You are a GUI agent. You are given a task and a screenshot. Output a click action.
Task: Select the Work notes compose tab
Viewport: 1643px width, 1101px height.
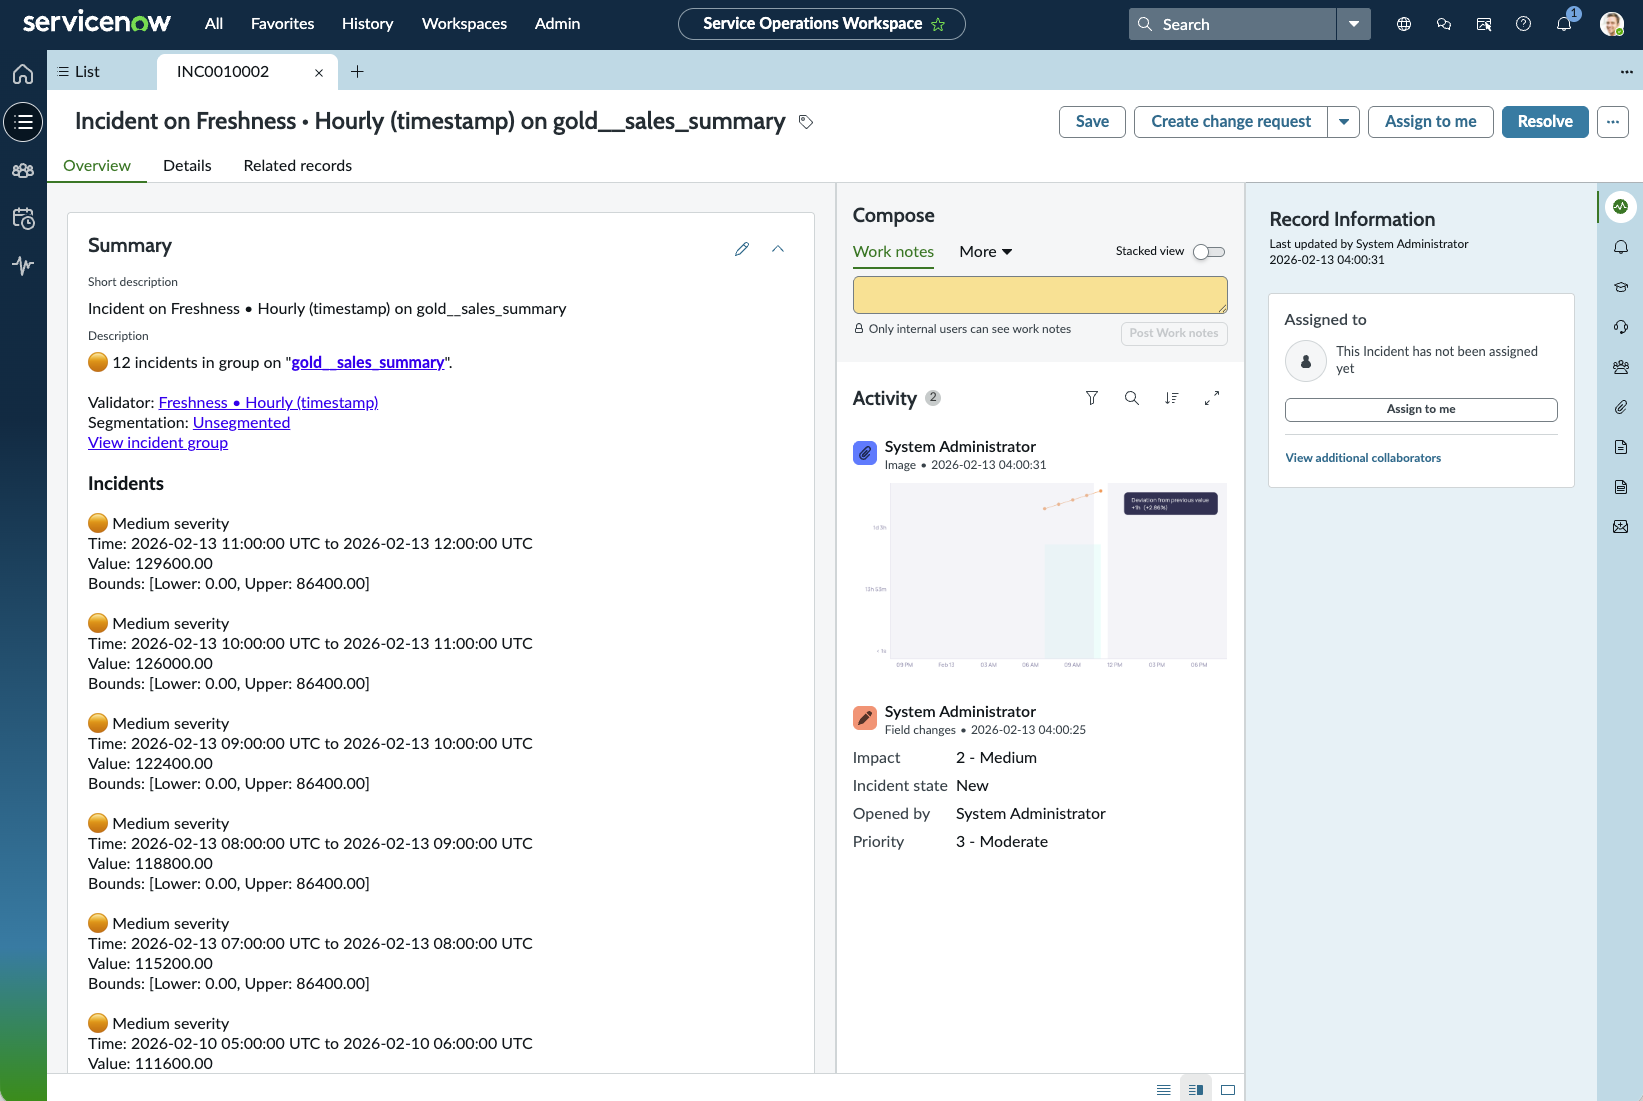pyautogui.click(x=893, y=252)
